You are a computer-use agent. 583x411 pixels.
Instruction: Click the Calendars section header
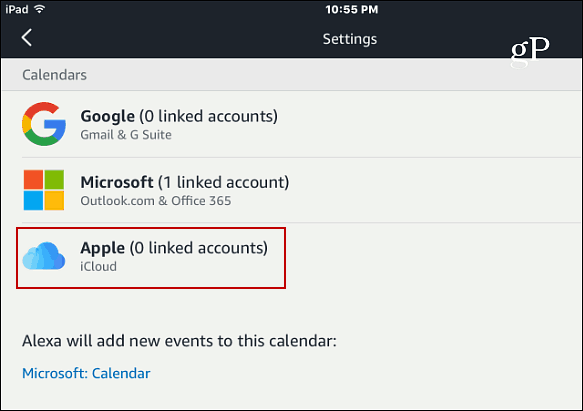(x=54, y=75)
